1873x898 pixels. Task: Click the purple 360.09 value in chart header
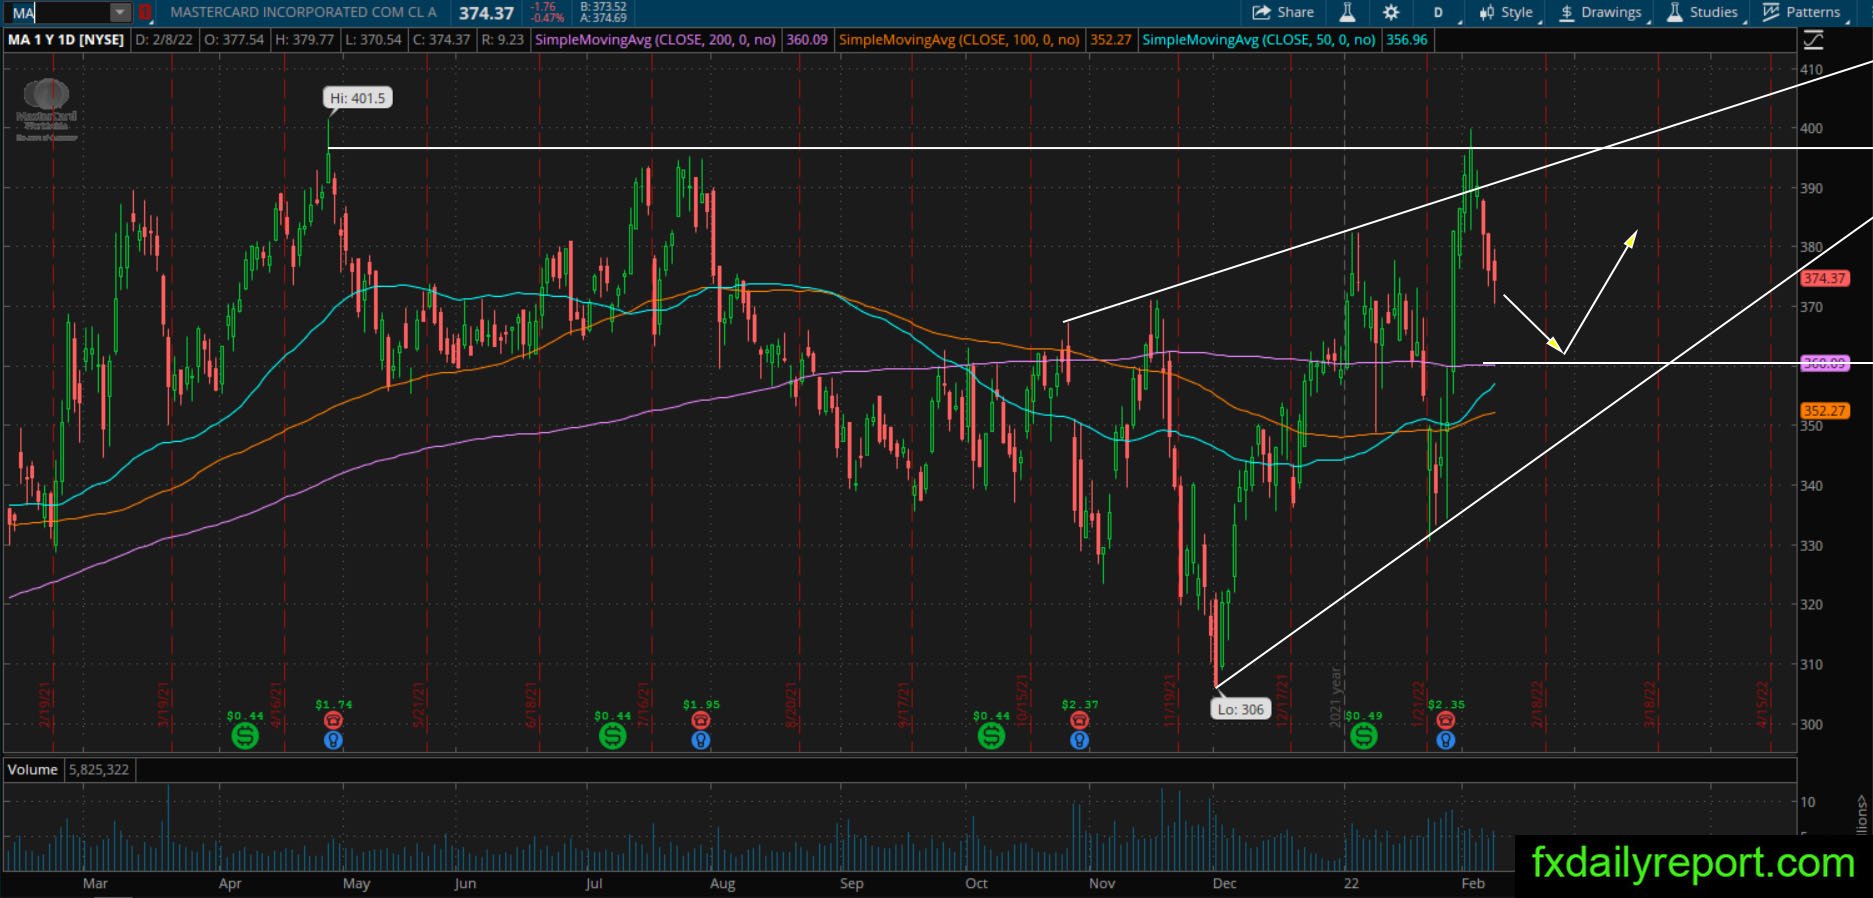[x=807, y=40]
